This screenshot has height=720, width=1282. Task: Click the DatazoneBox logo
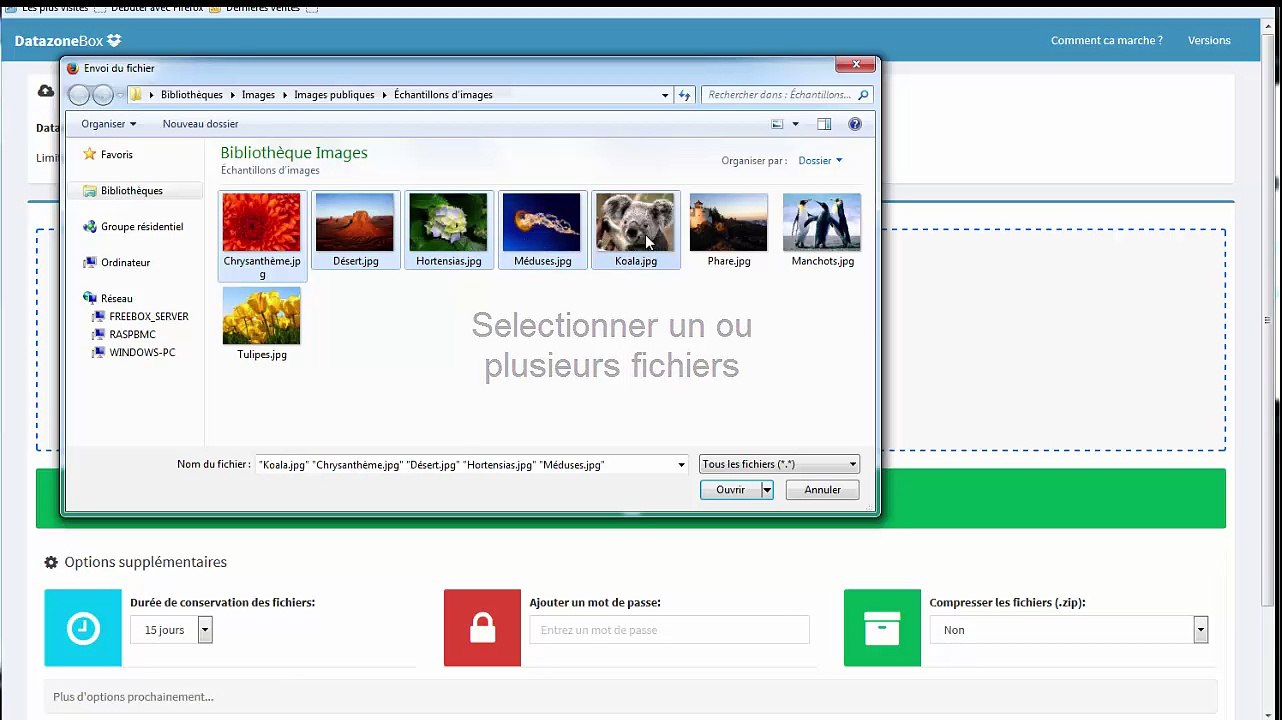coord(68,41)
